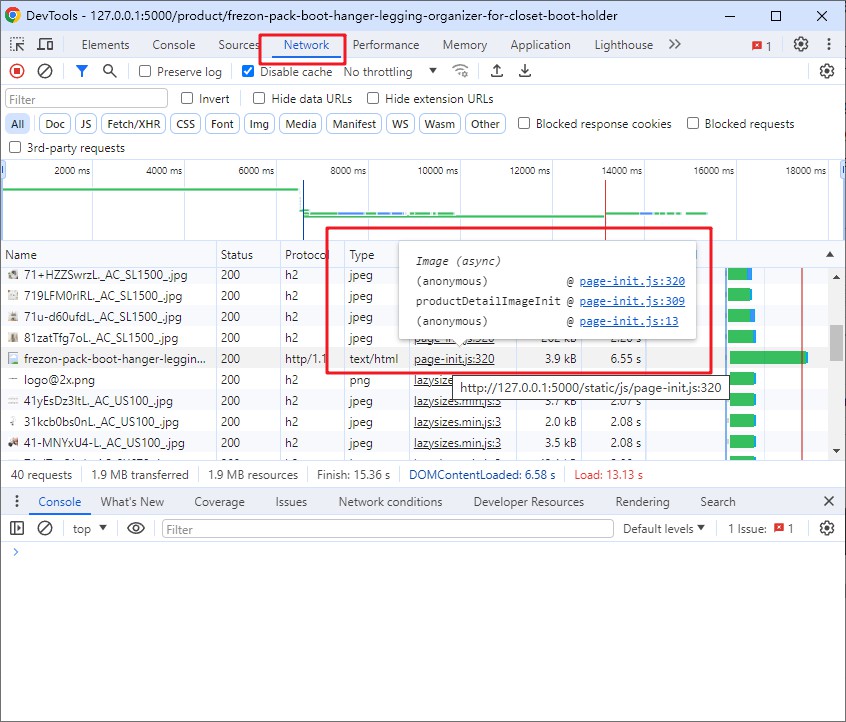This screenshot has width=846, height=722.
Task: Open page-init.js:309 link in the stack trace
Action: tap(631, 301)
